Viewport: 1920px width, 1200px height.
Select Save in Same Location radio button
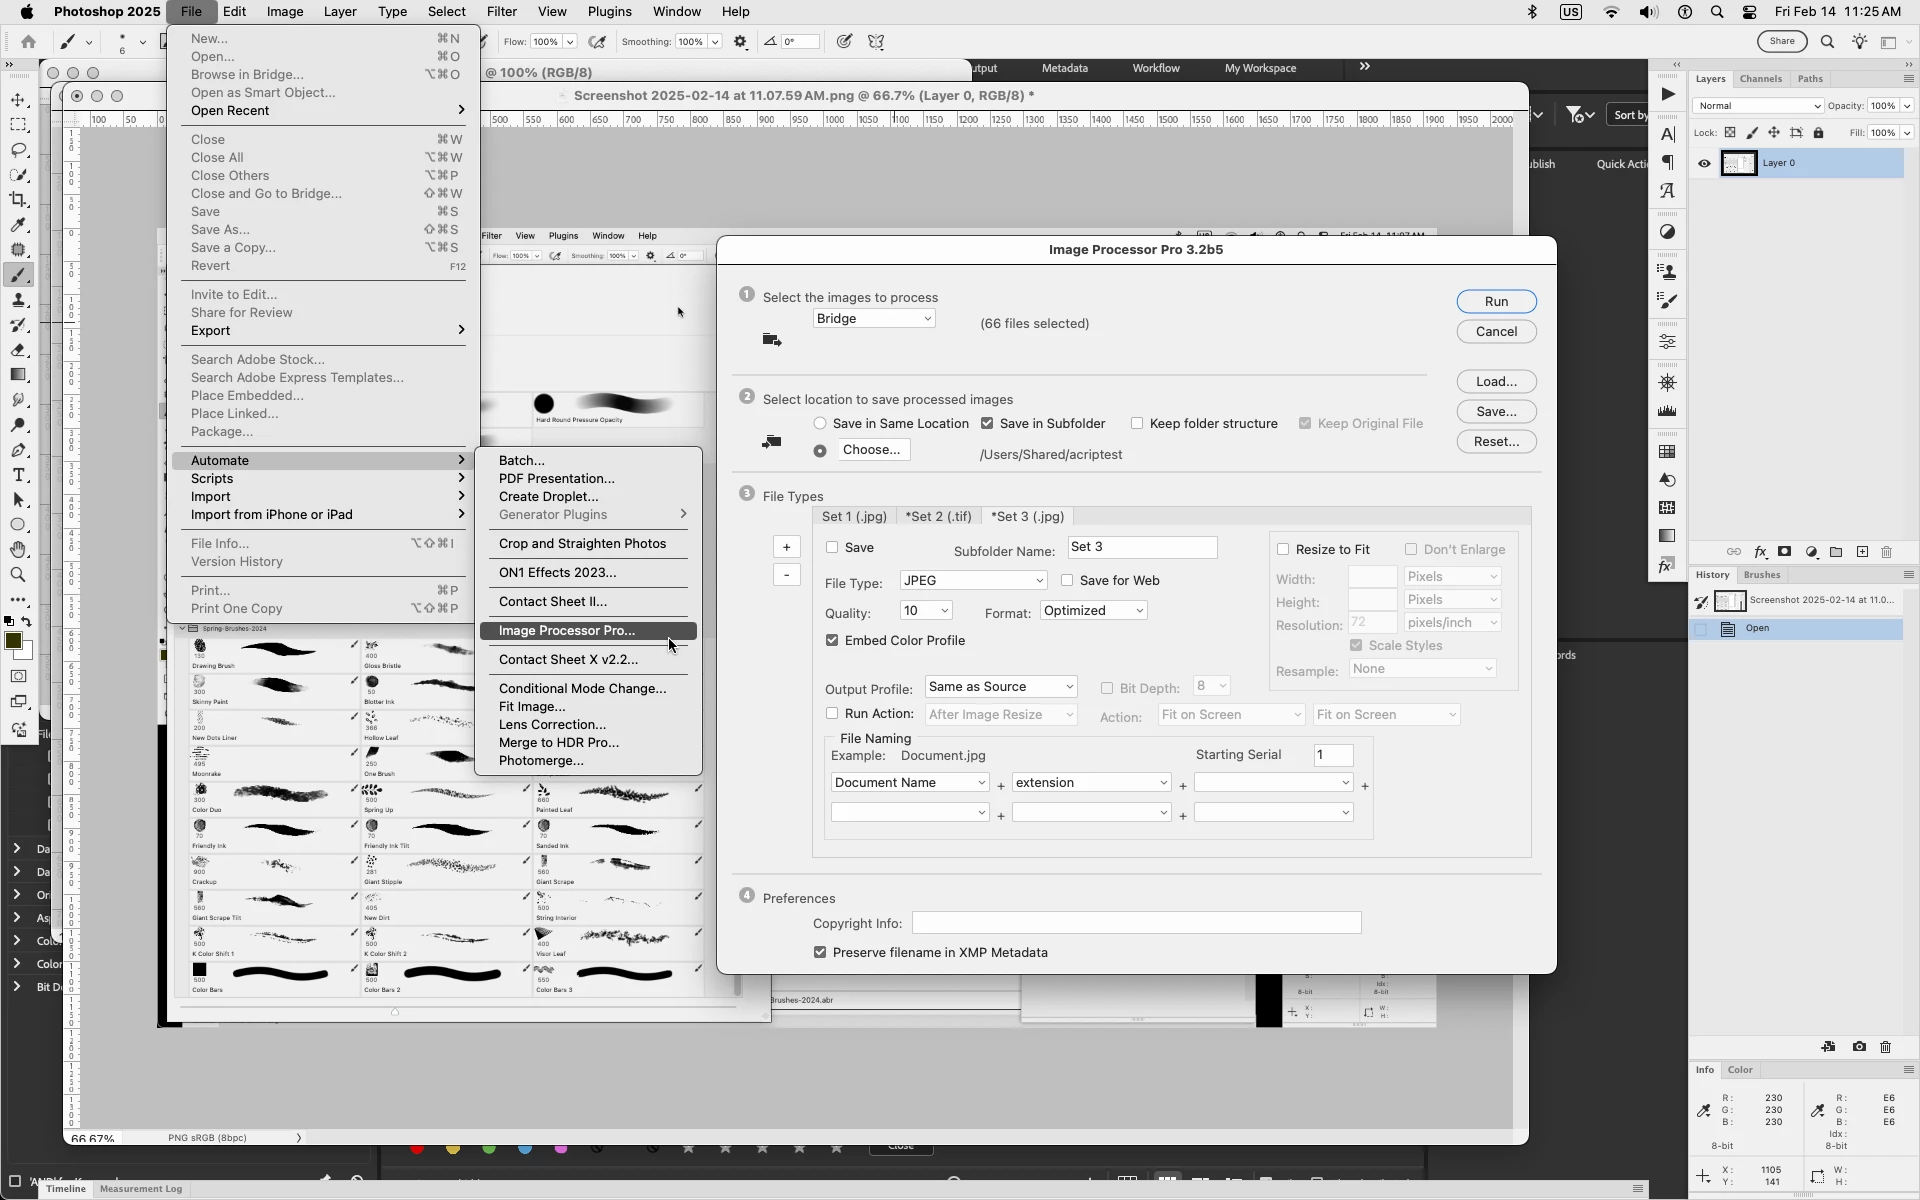[820, 424]
